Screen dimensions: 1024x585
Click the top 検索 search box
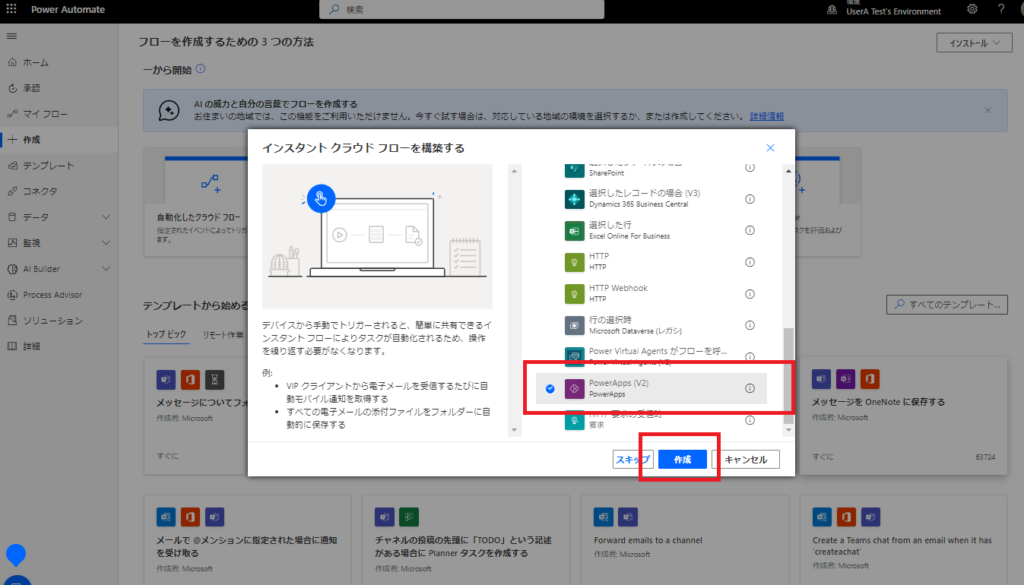click(462, 9)
